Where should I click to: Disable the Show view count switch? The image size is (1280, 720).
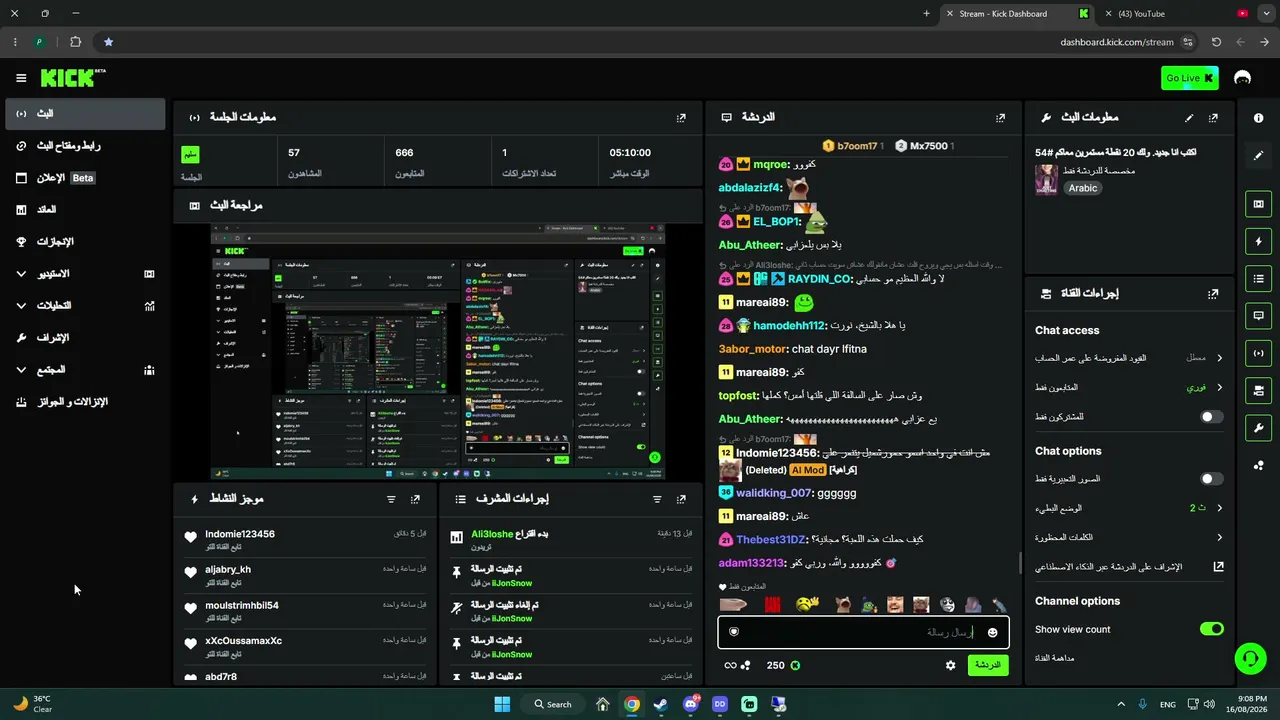tap(1211, 629)
